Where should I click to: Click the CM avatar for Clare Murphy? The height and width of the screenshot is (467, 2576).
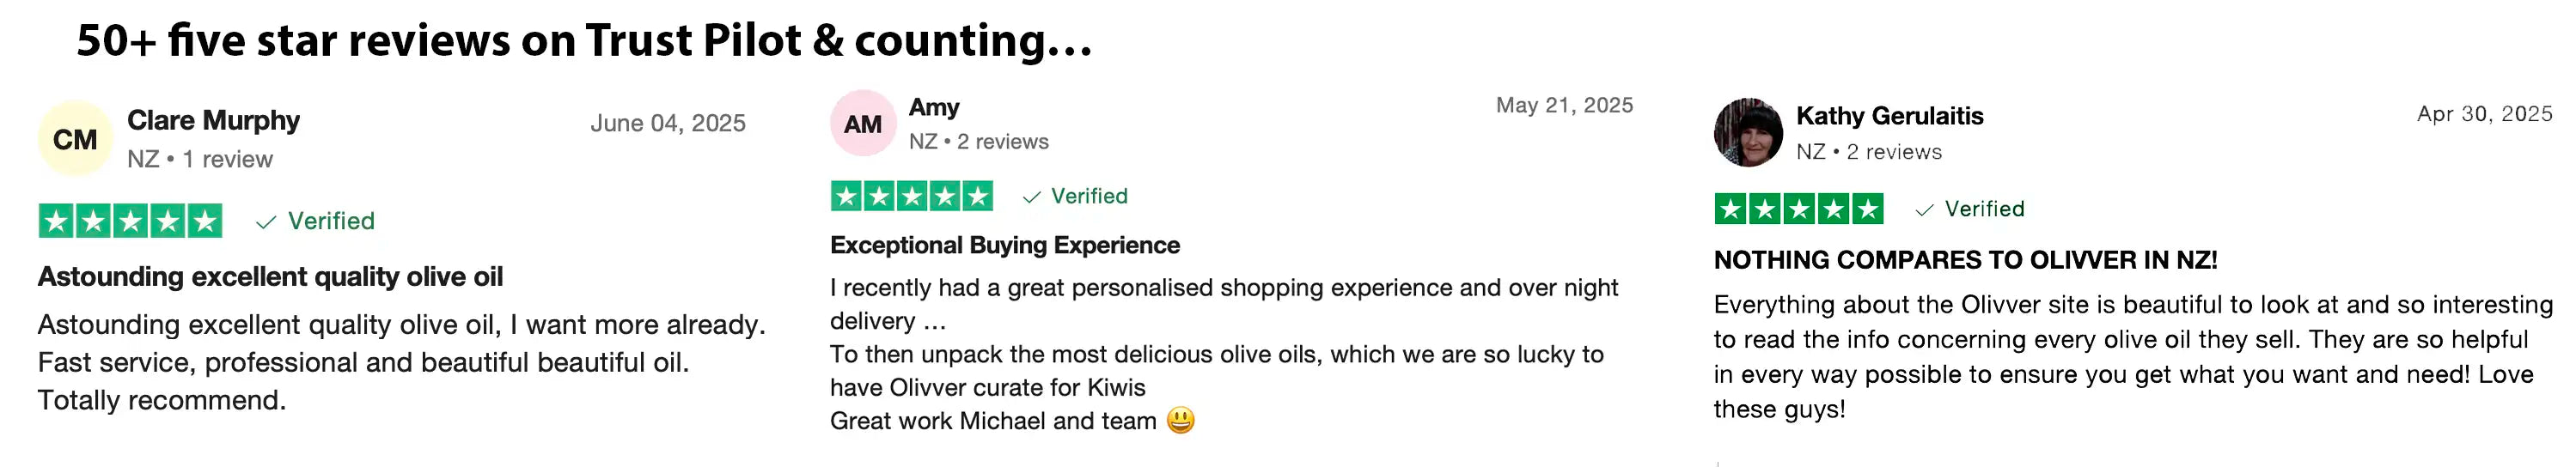(75, 139)
